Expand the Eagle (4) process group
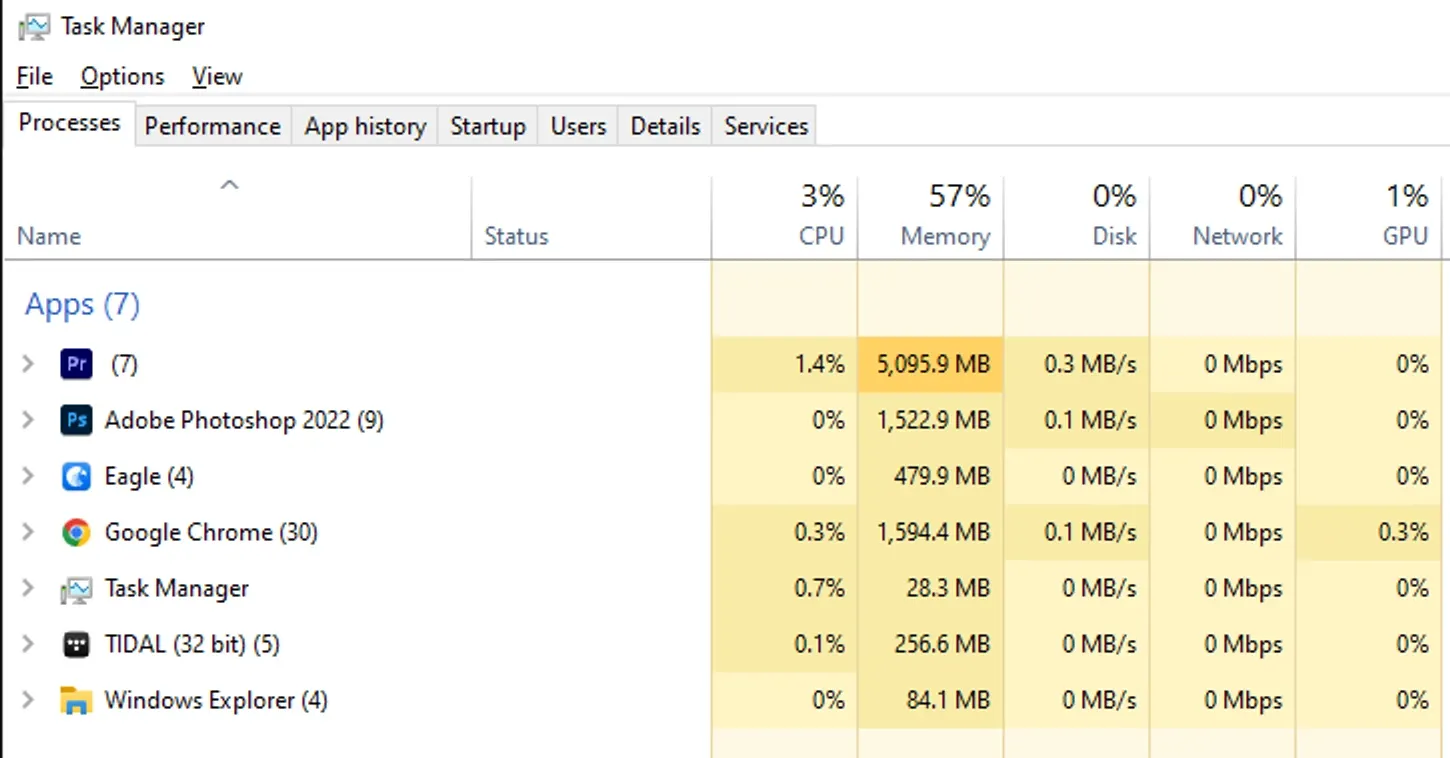 tap(28, 476)
